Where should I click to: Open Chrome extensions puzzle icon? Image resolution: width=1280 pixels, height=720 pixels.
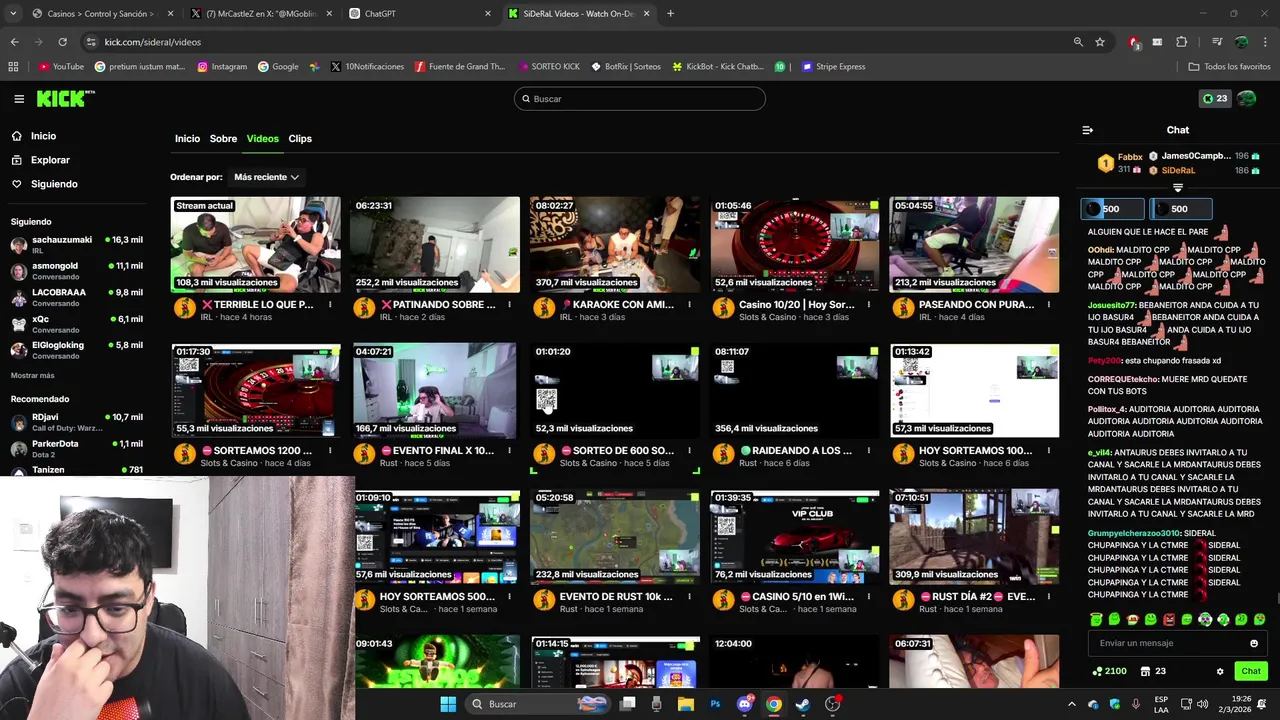[1182, 42]
